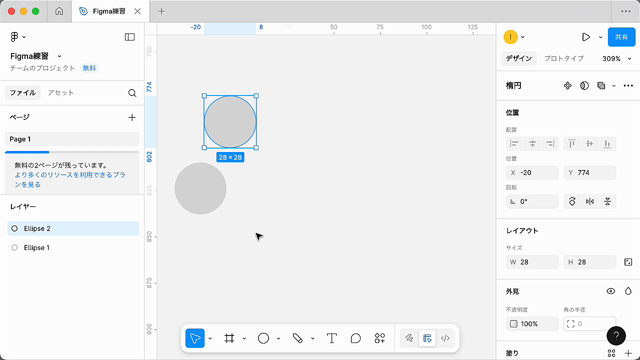Switch to the デザイン tab

point(518,59)
